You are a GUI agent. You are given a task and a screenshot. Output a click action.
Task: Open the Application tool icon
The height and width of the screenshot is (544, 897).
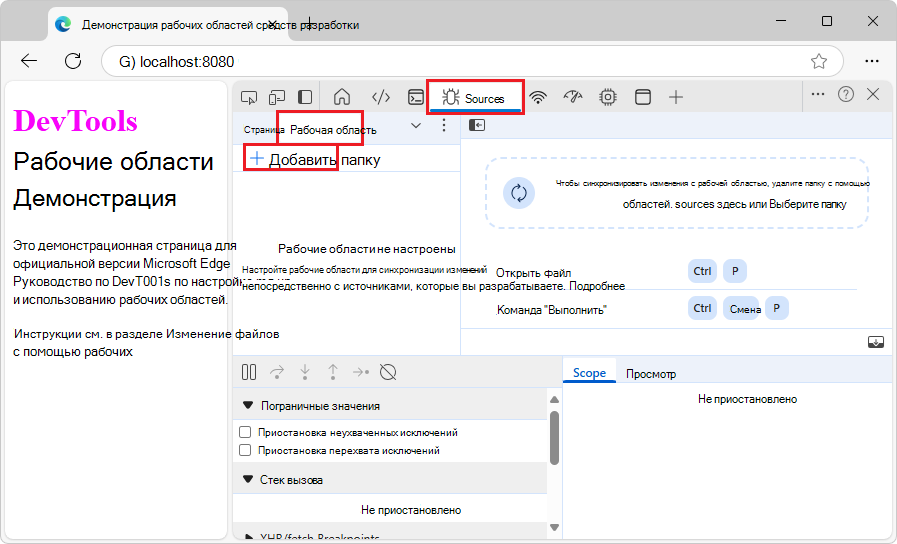point(642,97)
